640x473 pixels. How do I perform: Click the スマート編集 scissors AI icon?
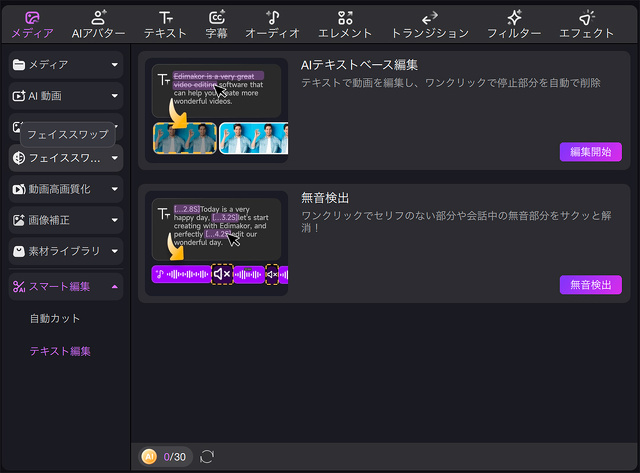tap(19, 286)
